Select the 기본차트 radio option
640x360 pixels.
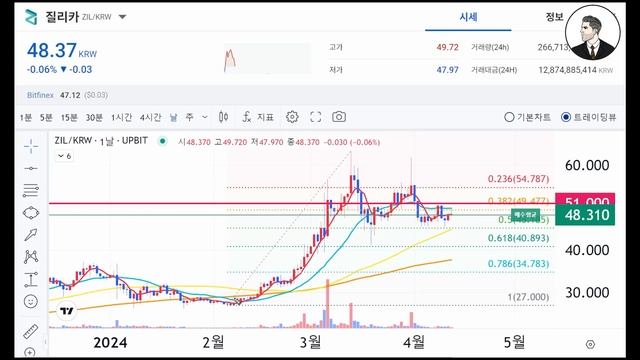tap(527, 117)
